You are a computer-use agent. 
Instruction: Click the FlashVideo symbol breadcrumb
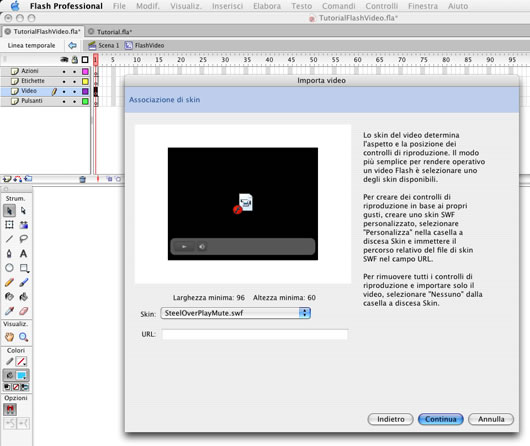[145, 45]
